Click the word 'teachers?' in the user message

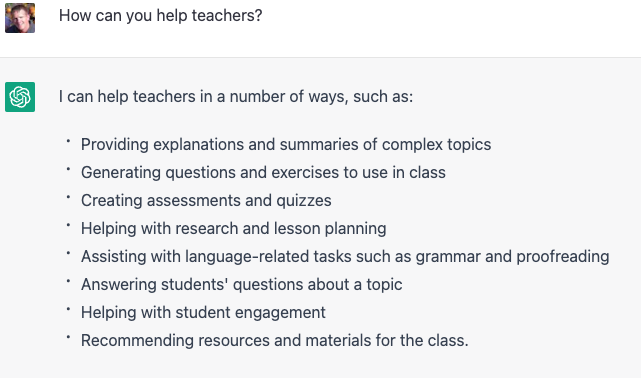[x=227, y=16]
